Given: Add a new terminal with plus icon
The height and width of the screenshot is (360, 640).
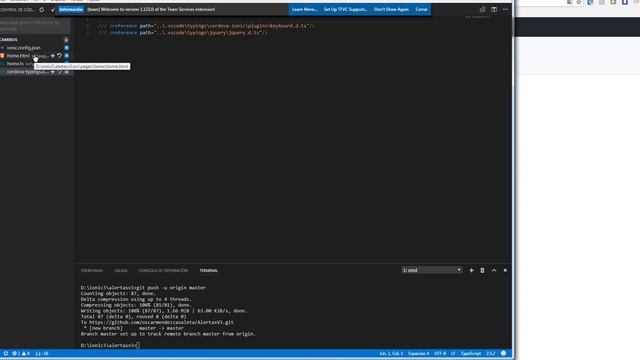Looking at the screenshot, I should [x=471, y=270].
